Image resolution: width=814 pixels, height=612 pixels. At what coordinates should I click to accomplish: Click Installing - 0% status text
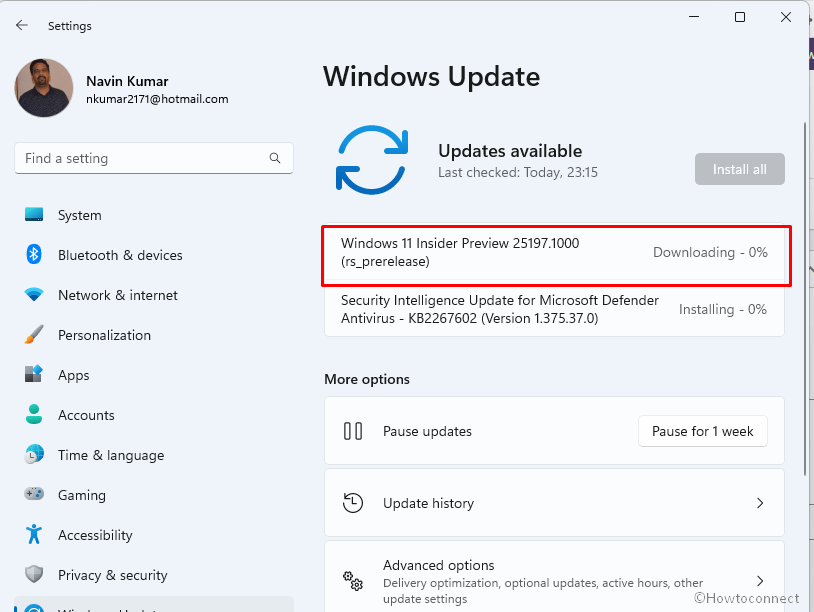coord(723,309)
